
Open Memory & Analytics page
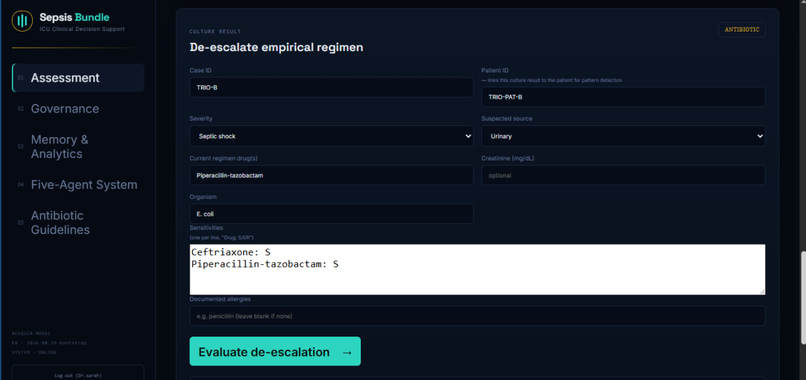click(78, 147)
